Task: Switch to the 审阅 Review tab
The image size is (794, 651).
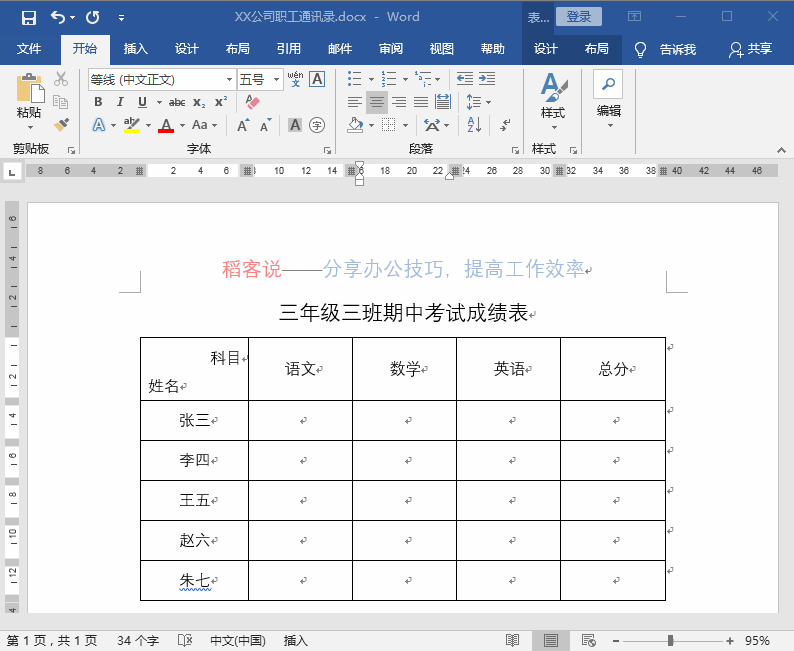Action: pos(391,49)
